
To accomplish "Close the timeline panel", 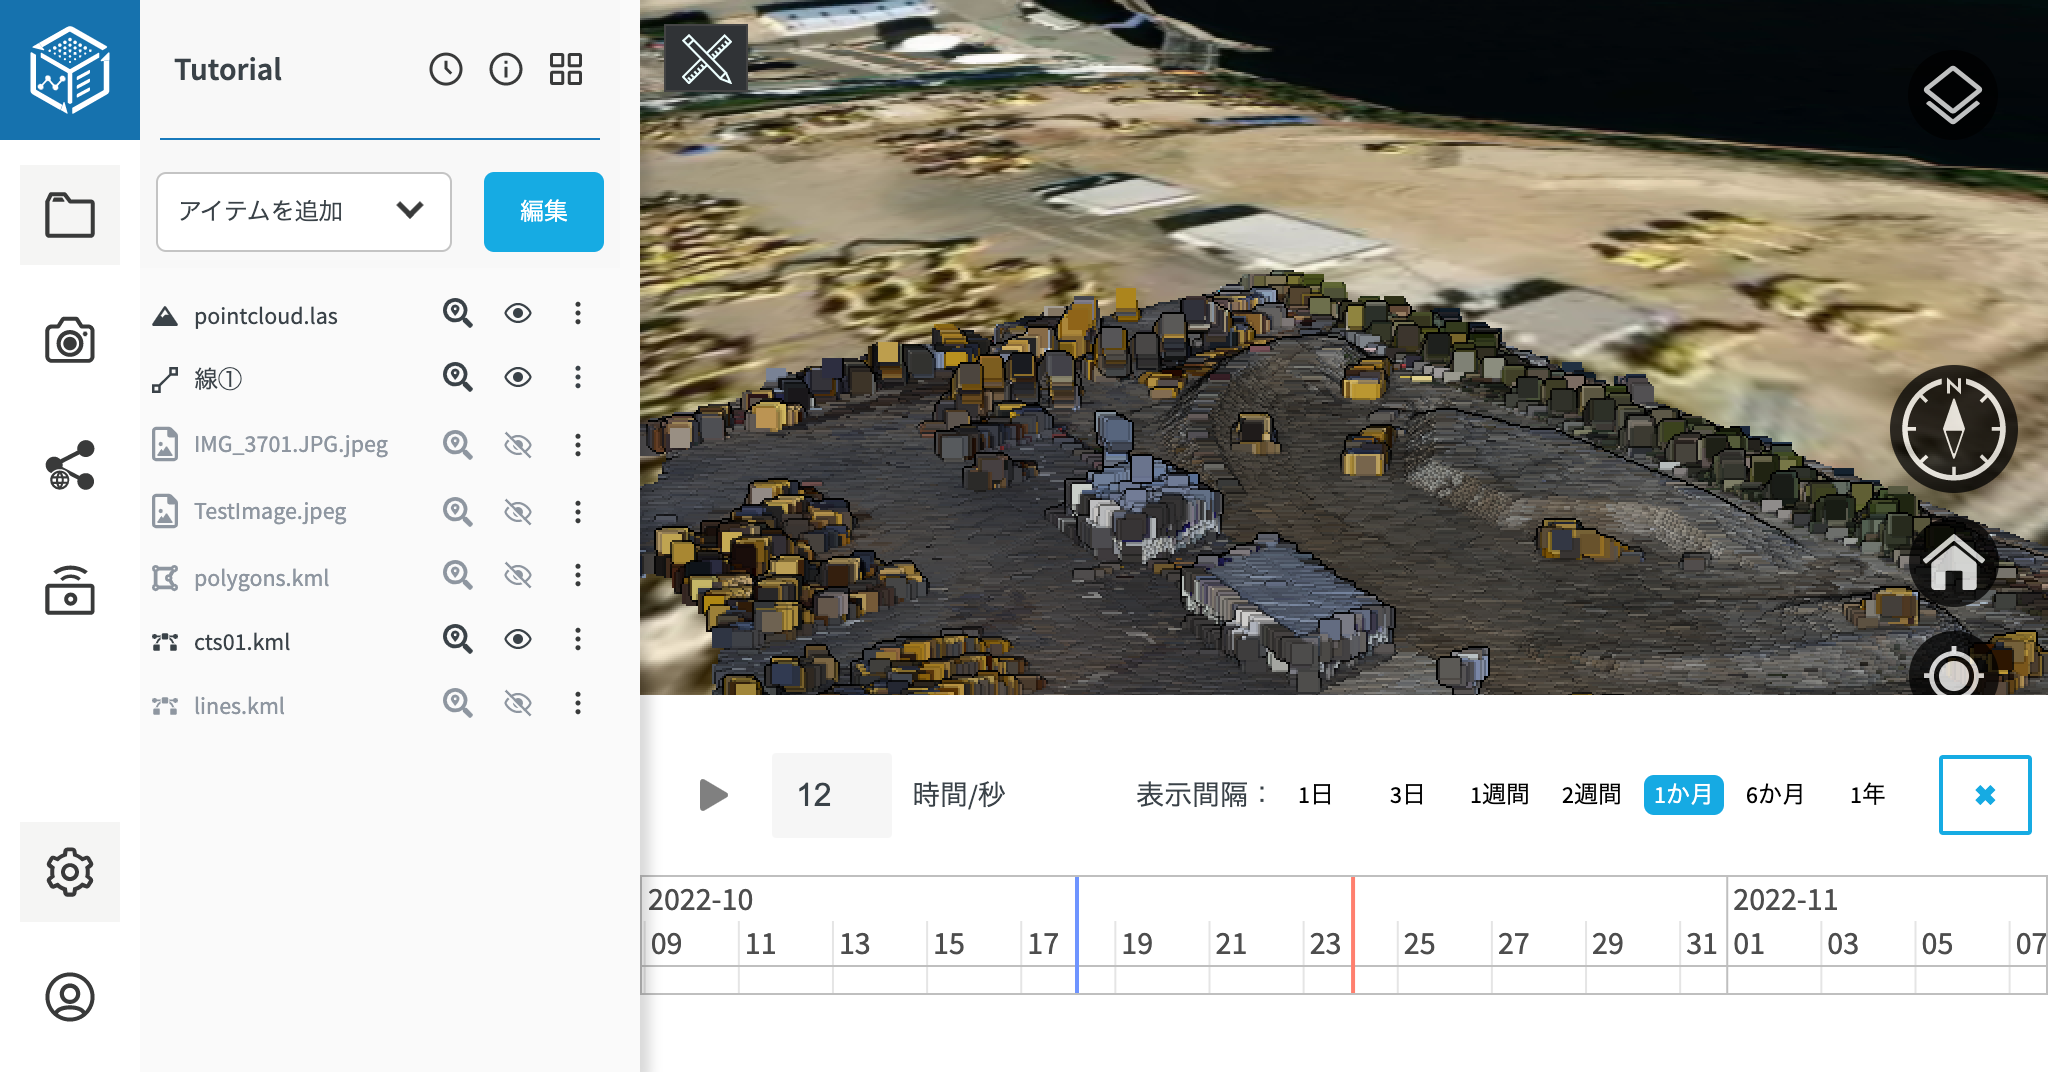I will click(1984, 795).
